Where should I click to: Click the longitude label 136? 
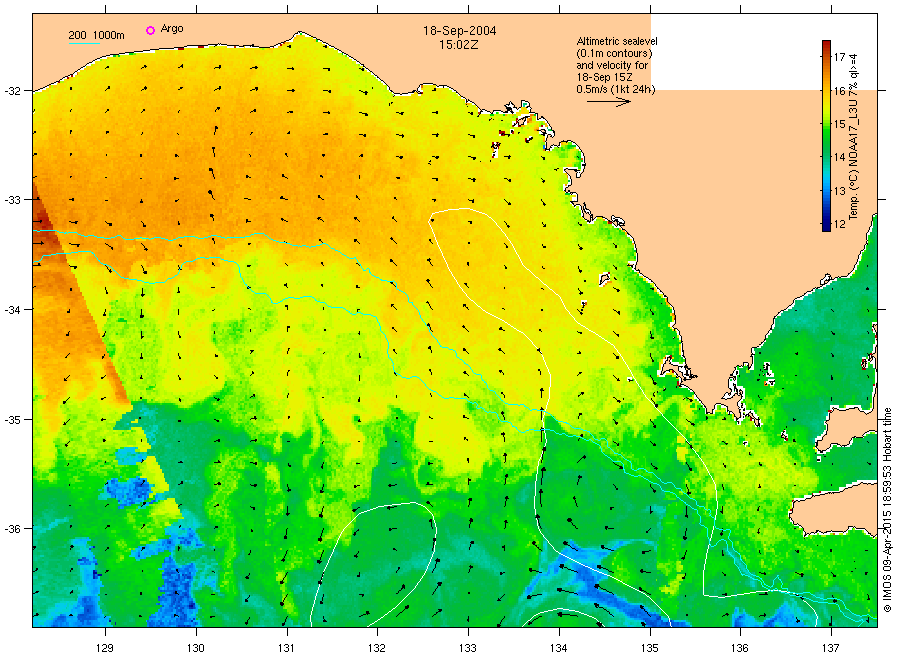[740, 649]
